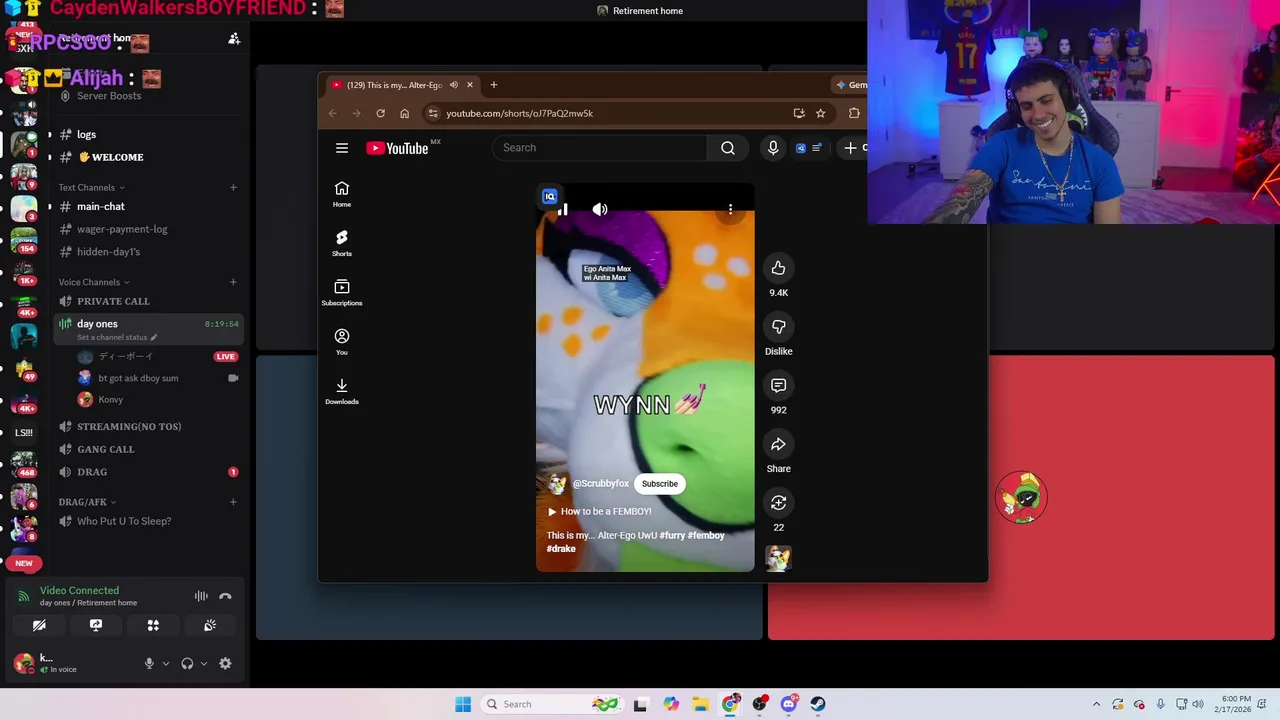Disconnect from the Discord voice call

[225, 596]
